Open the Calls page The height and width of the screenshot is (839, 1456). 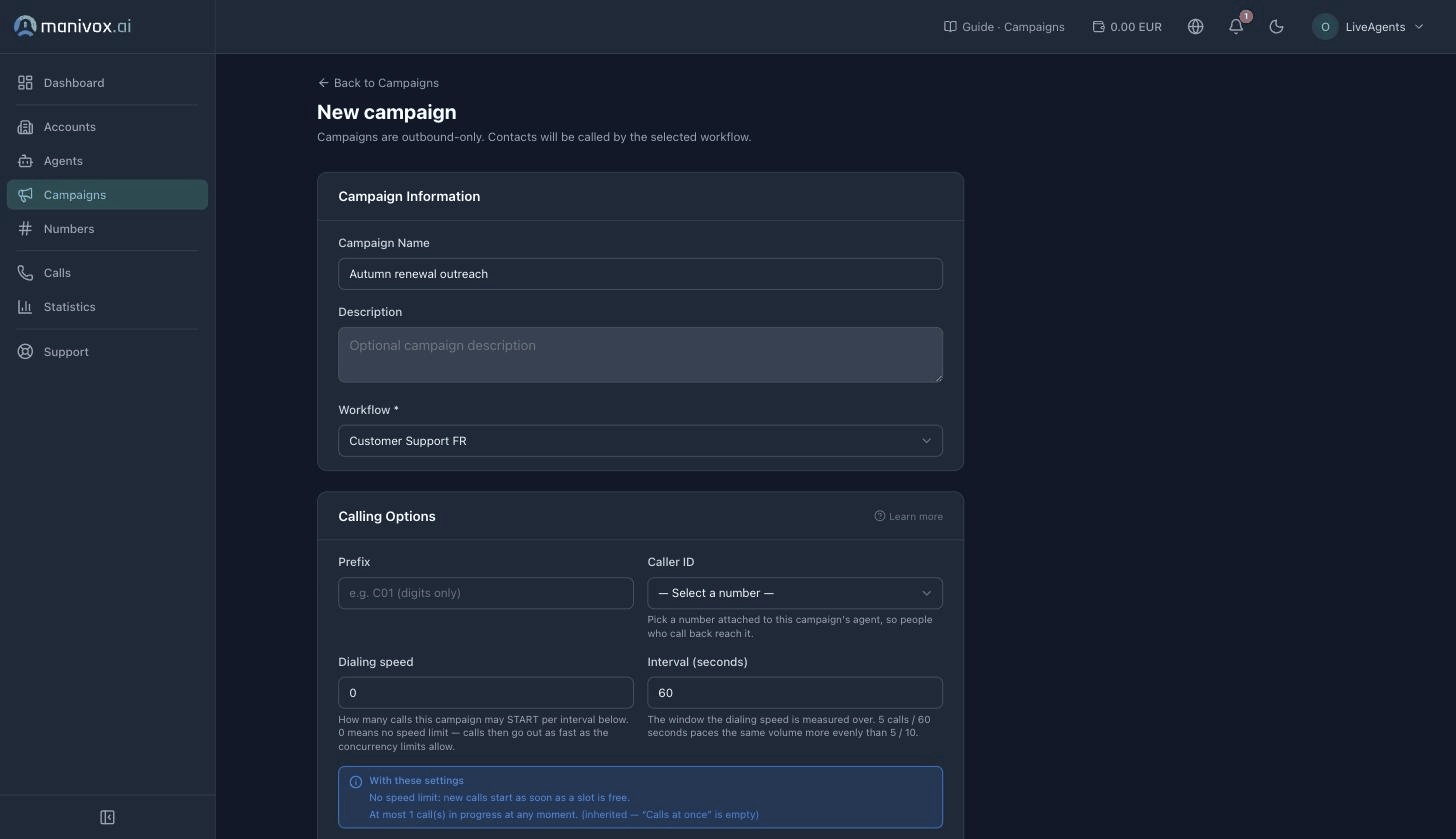click(x=107, y=273)
